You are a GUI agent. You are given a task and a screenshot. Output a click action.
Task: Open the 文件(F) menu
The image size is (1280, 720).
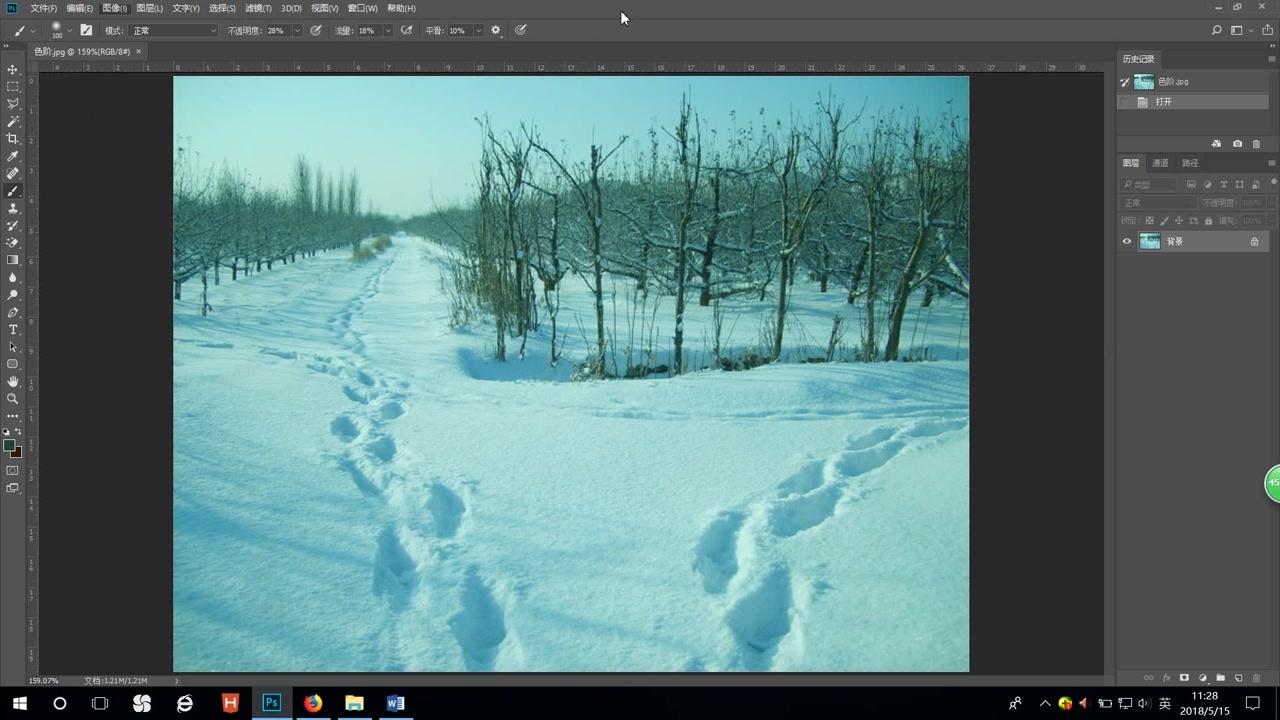point(43,8)
